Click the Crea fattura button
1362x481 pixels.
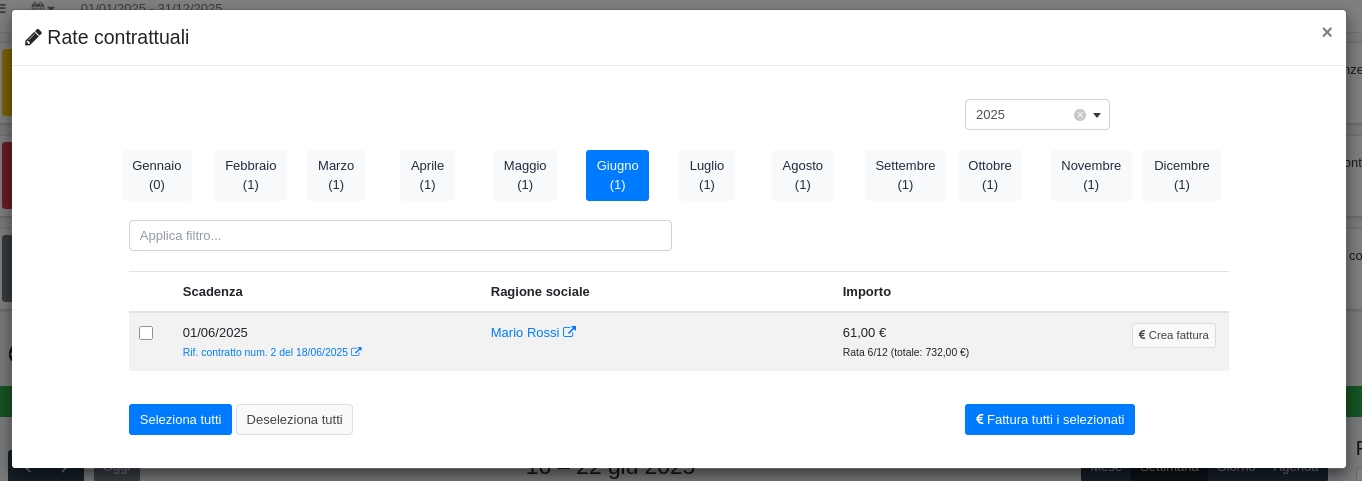[1173, 335]
